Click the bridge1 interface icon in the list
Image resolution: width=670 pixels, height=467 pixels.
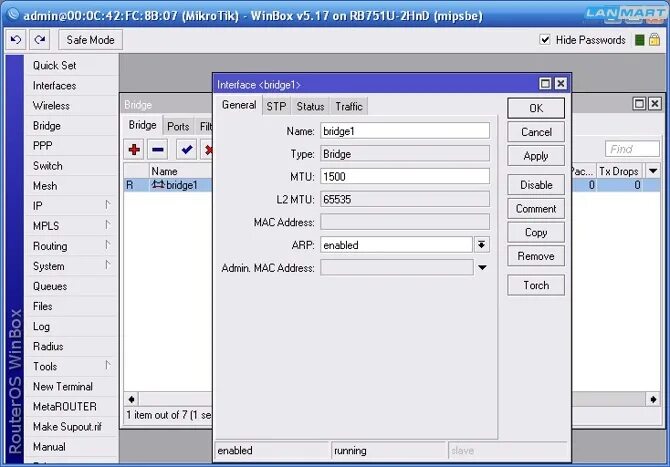coord(158,185)
